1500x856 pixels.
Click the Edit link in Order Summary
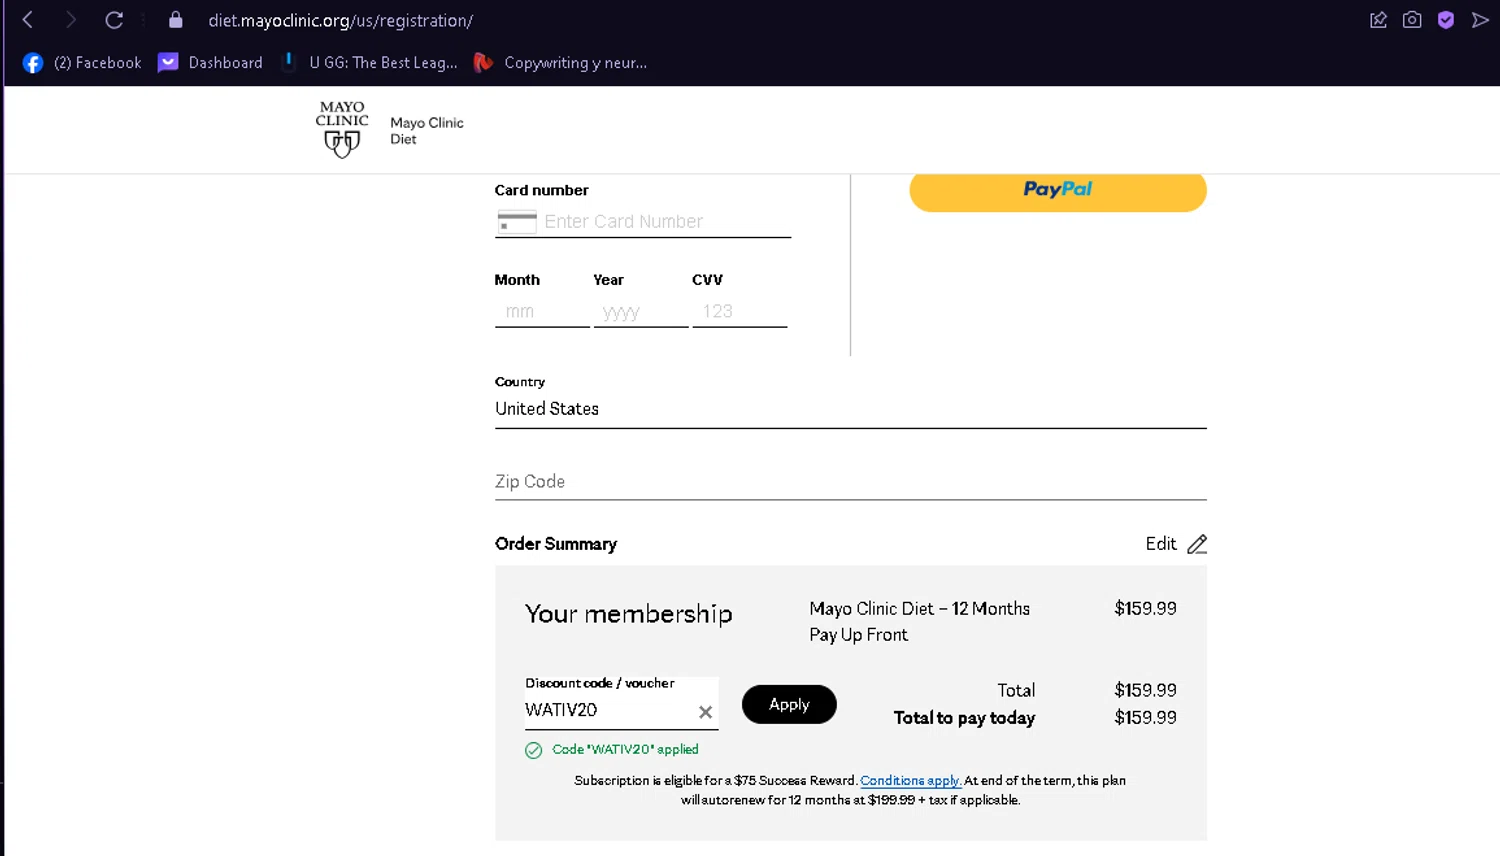[1160, 544]
